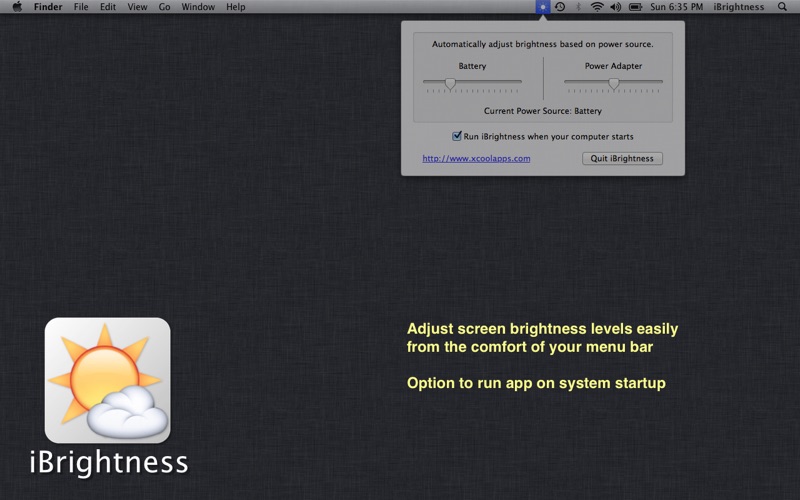
Task: Click the Automatically adjust brightness description text
Action: [543, 44]
